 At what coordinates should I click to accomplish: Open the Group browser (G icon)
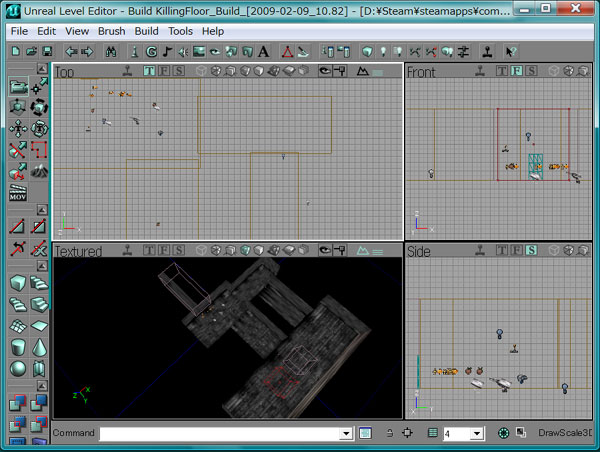coord(152,51)
